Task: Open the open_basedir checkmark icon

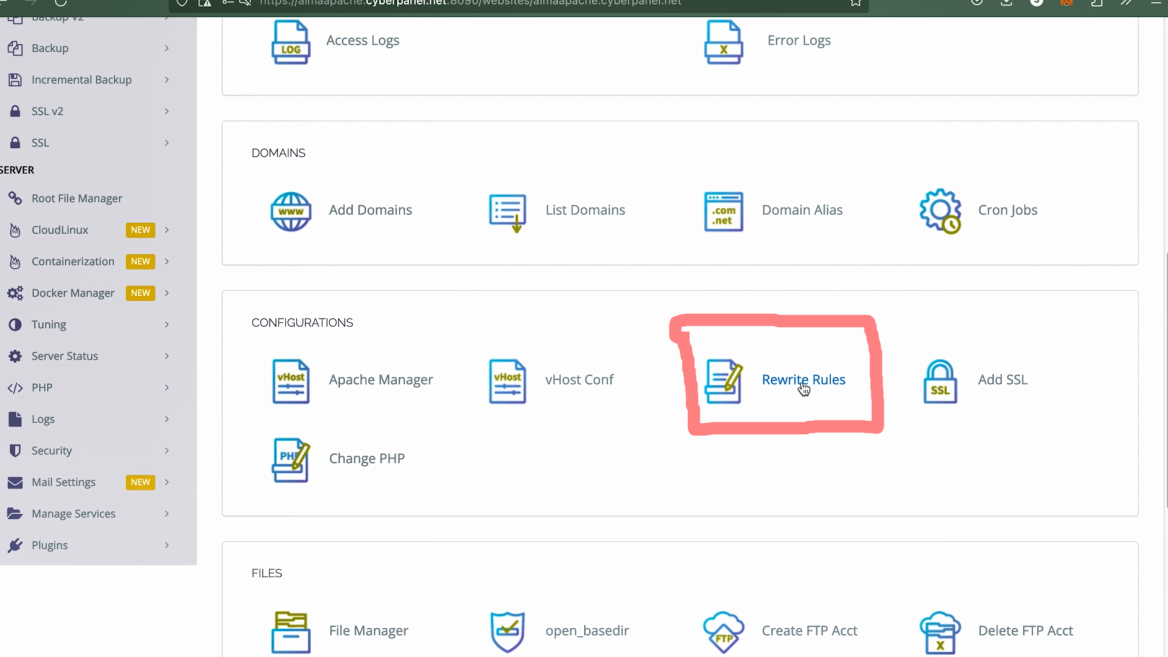Action: point(507,632)
